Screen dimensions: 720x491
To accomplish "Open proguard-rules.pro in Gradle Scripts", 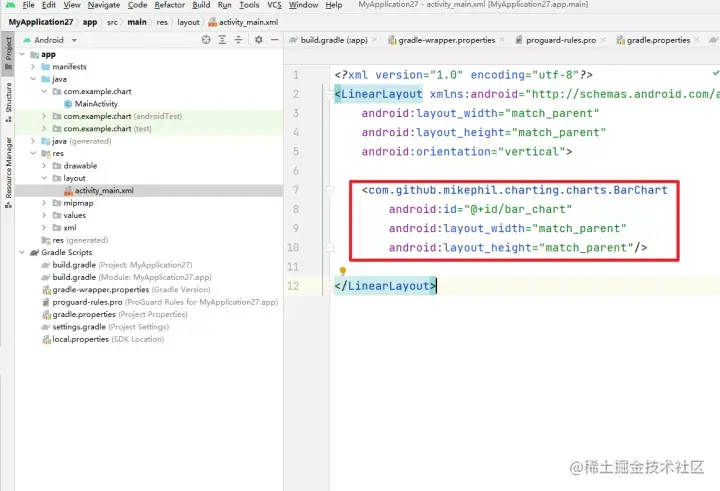I will coord(160,302).
